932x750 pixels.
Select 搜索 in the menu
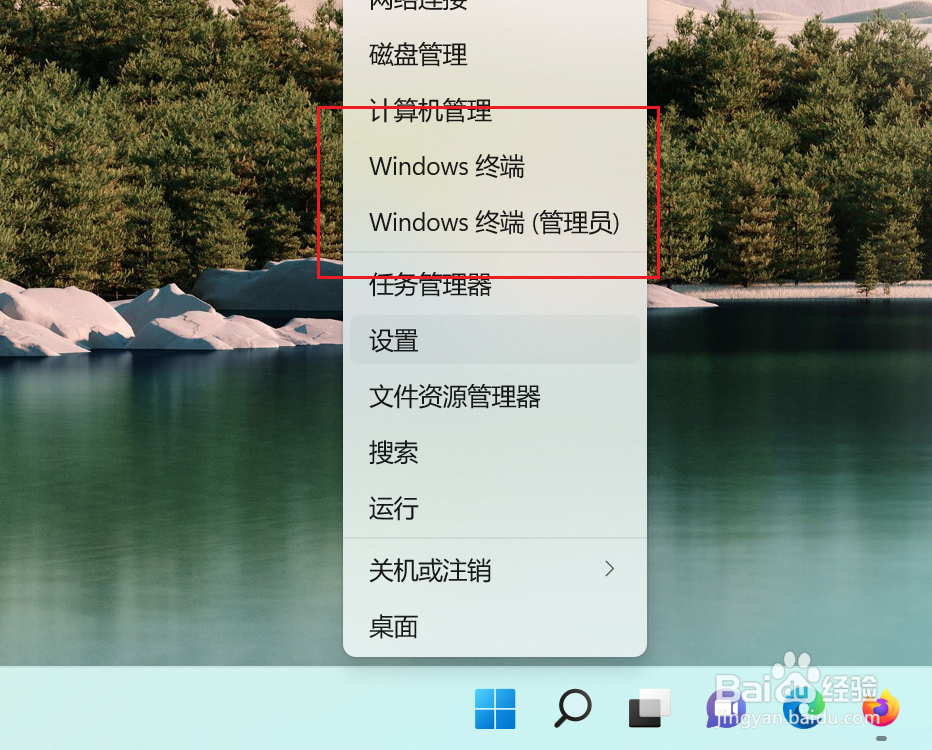pyautogui.click(x=392, y=453)
